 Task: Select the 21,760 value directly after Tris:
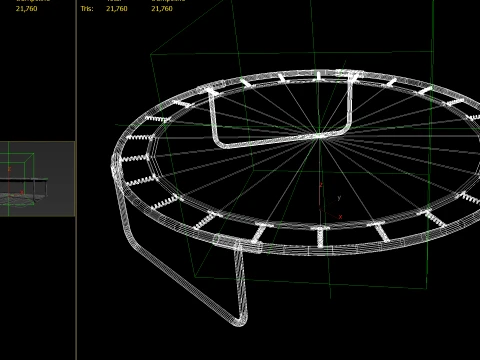117,9
